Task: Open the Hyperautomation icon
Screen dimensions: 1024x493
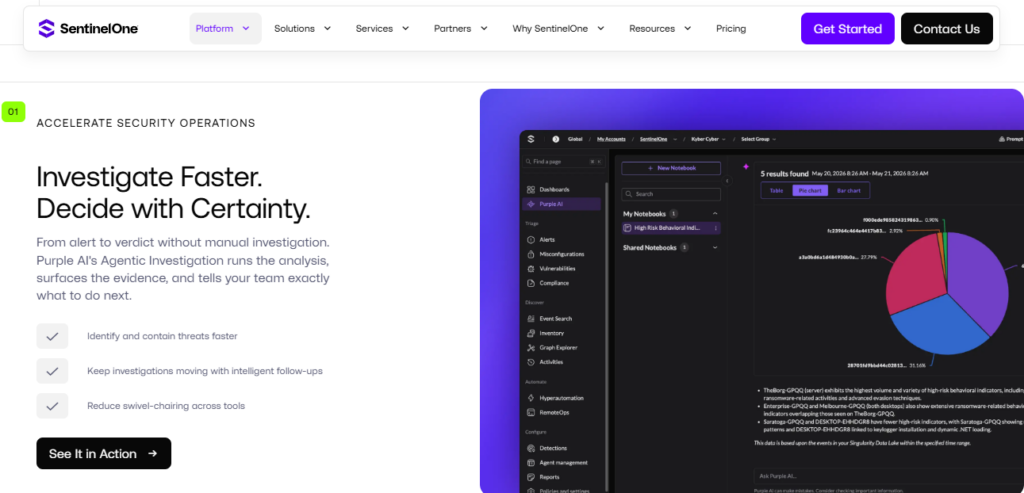Action: tap(531, 398)
